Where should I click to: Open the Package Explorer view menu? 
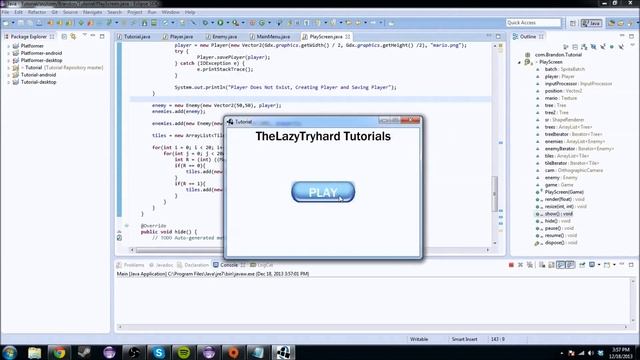[84, 36]
